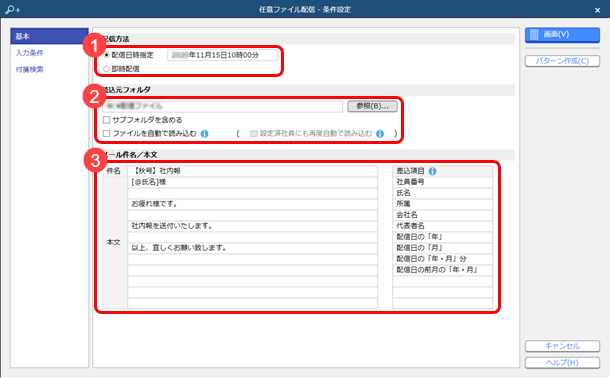This screenshot has height=378, width=610.
Task: Open the 基本 tab in sidebar
Action: pyautogui.click(x=49, y=36)
